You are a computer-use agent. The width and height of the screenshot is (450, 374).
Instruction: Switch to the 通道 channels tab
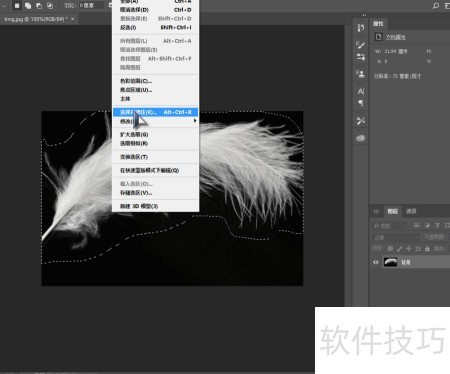(411, 211)
